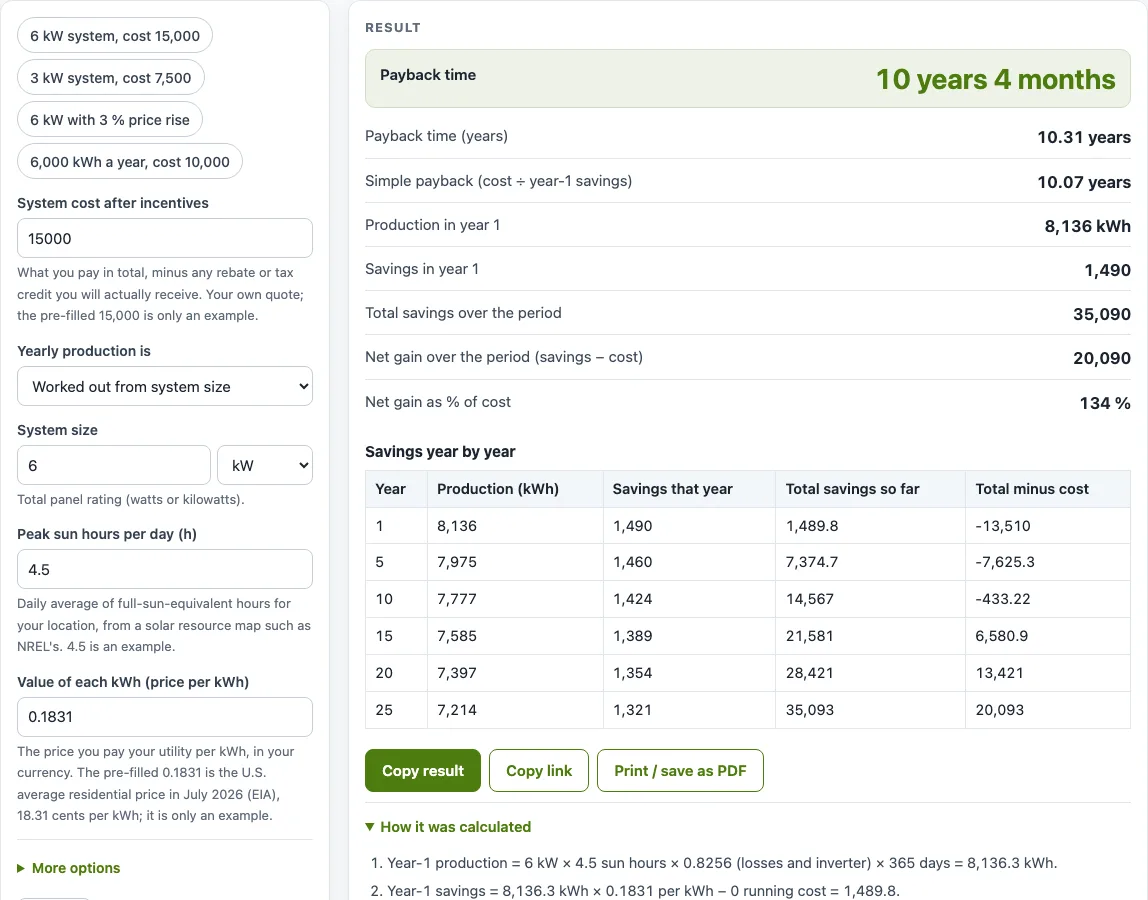
Task: Click the 'Payback time' label in the result banner
Action: point(428,75)
